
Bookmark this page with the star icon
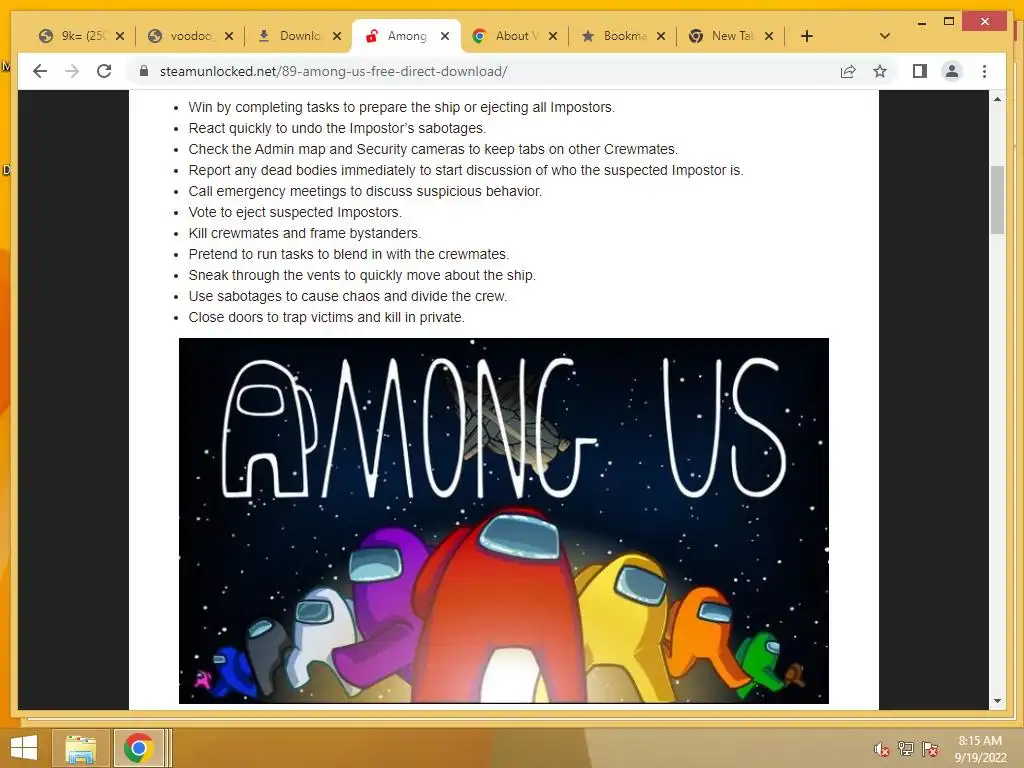pyautogui.click(x=880, y=71)
